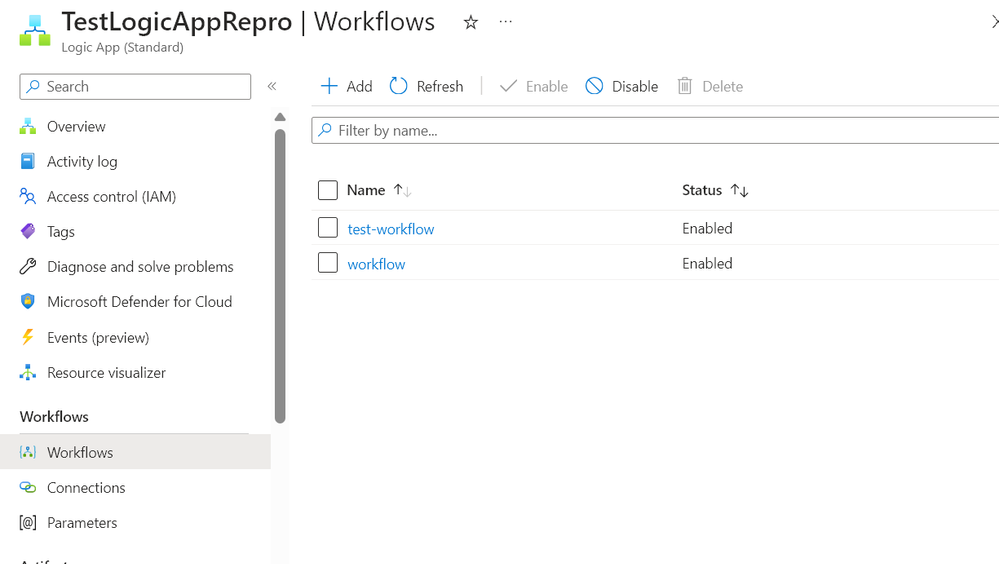Click the Resource visualizer icon
Screen dimensions: 999x564
click(27, 372)
